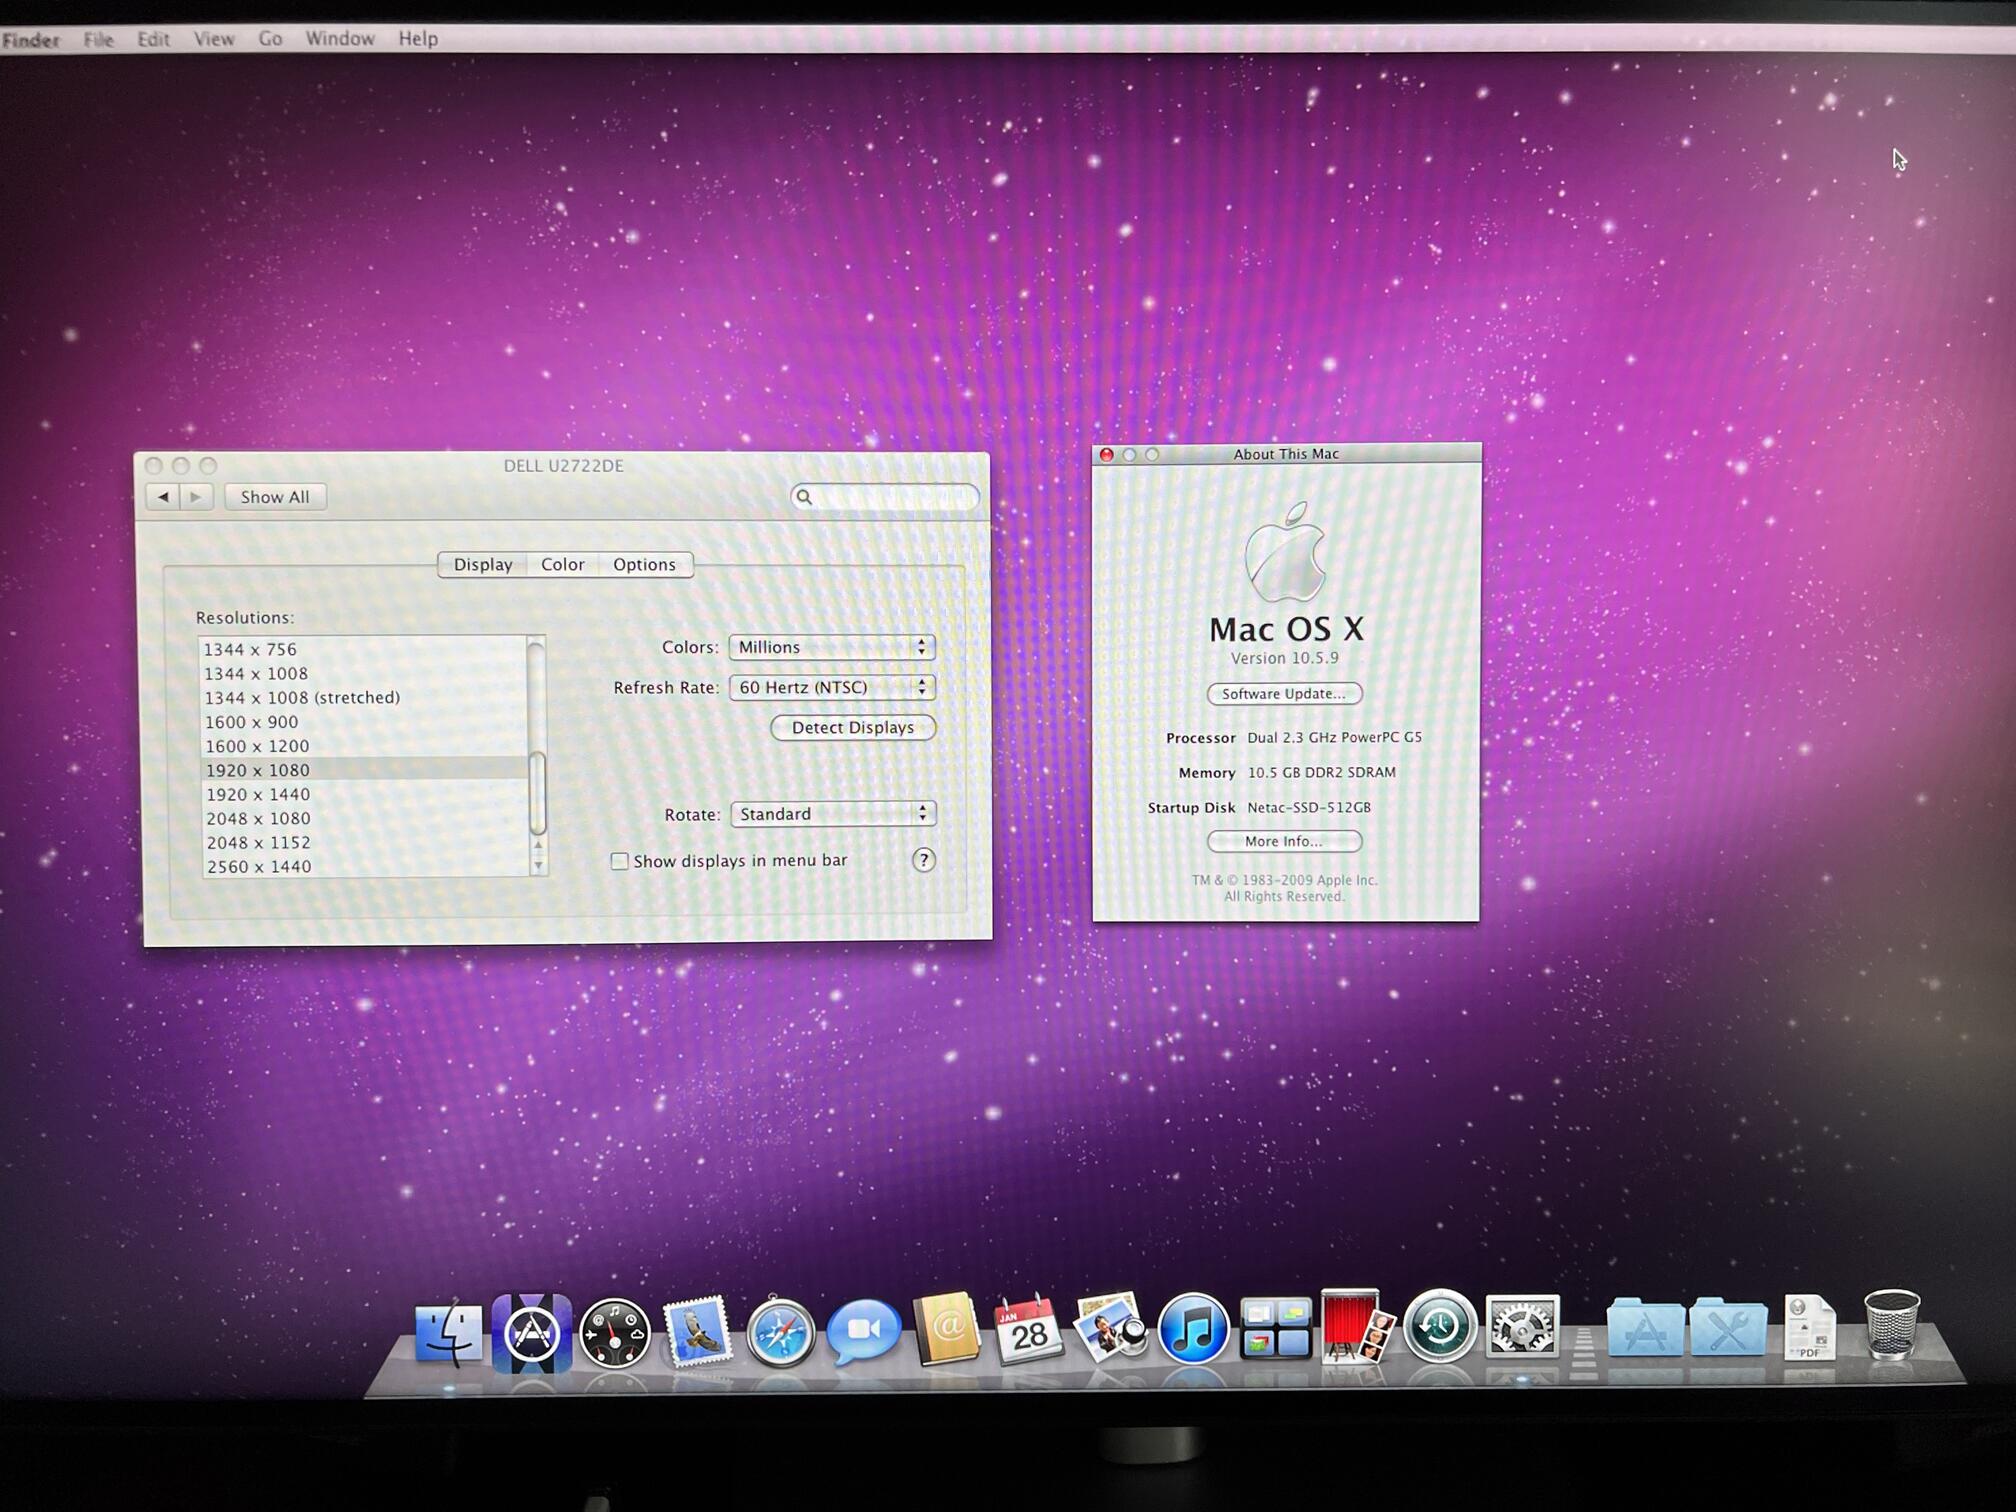Open the Colors dropdown set to Millions
Viewport: 2016px width, 1512px height.
coord(832,647)
